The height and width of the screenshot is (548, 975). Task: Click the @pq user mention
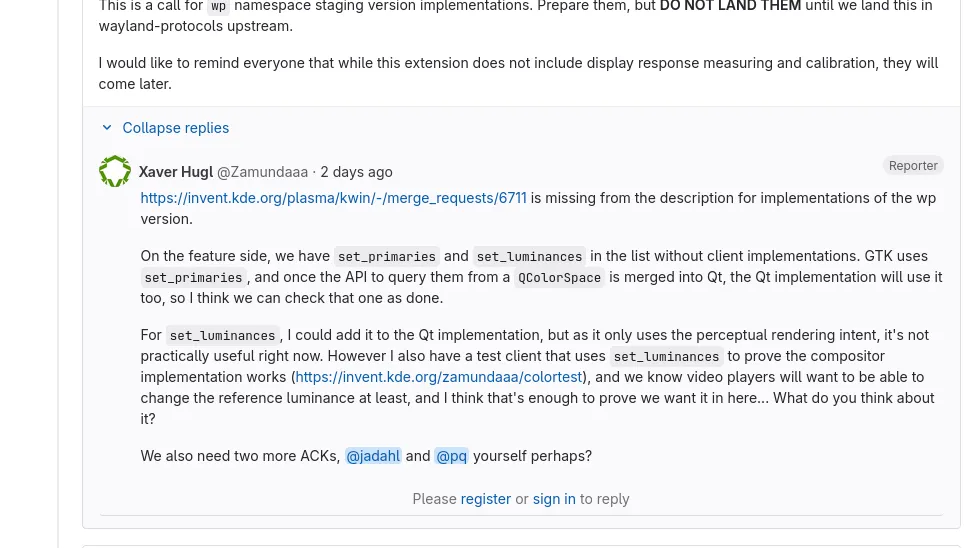[451, 456]
